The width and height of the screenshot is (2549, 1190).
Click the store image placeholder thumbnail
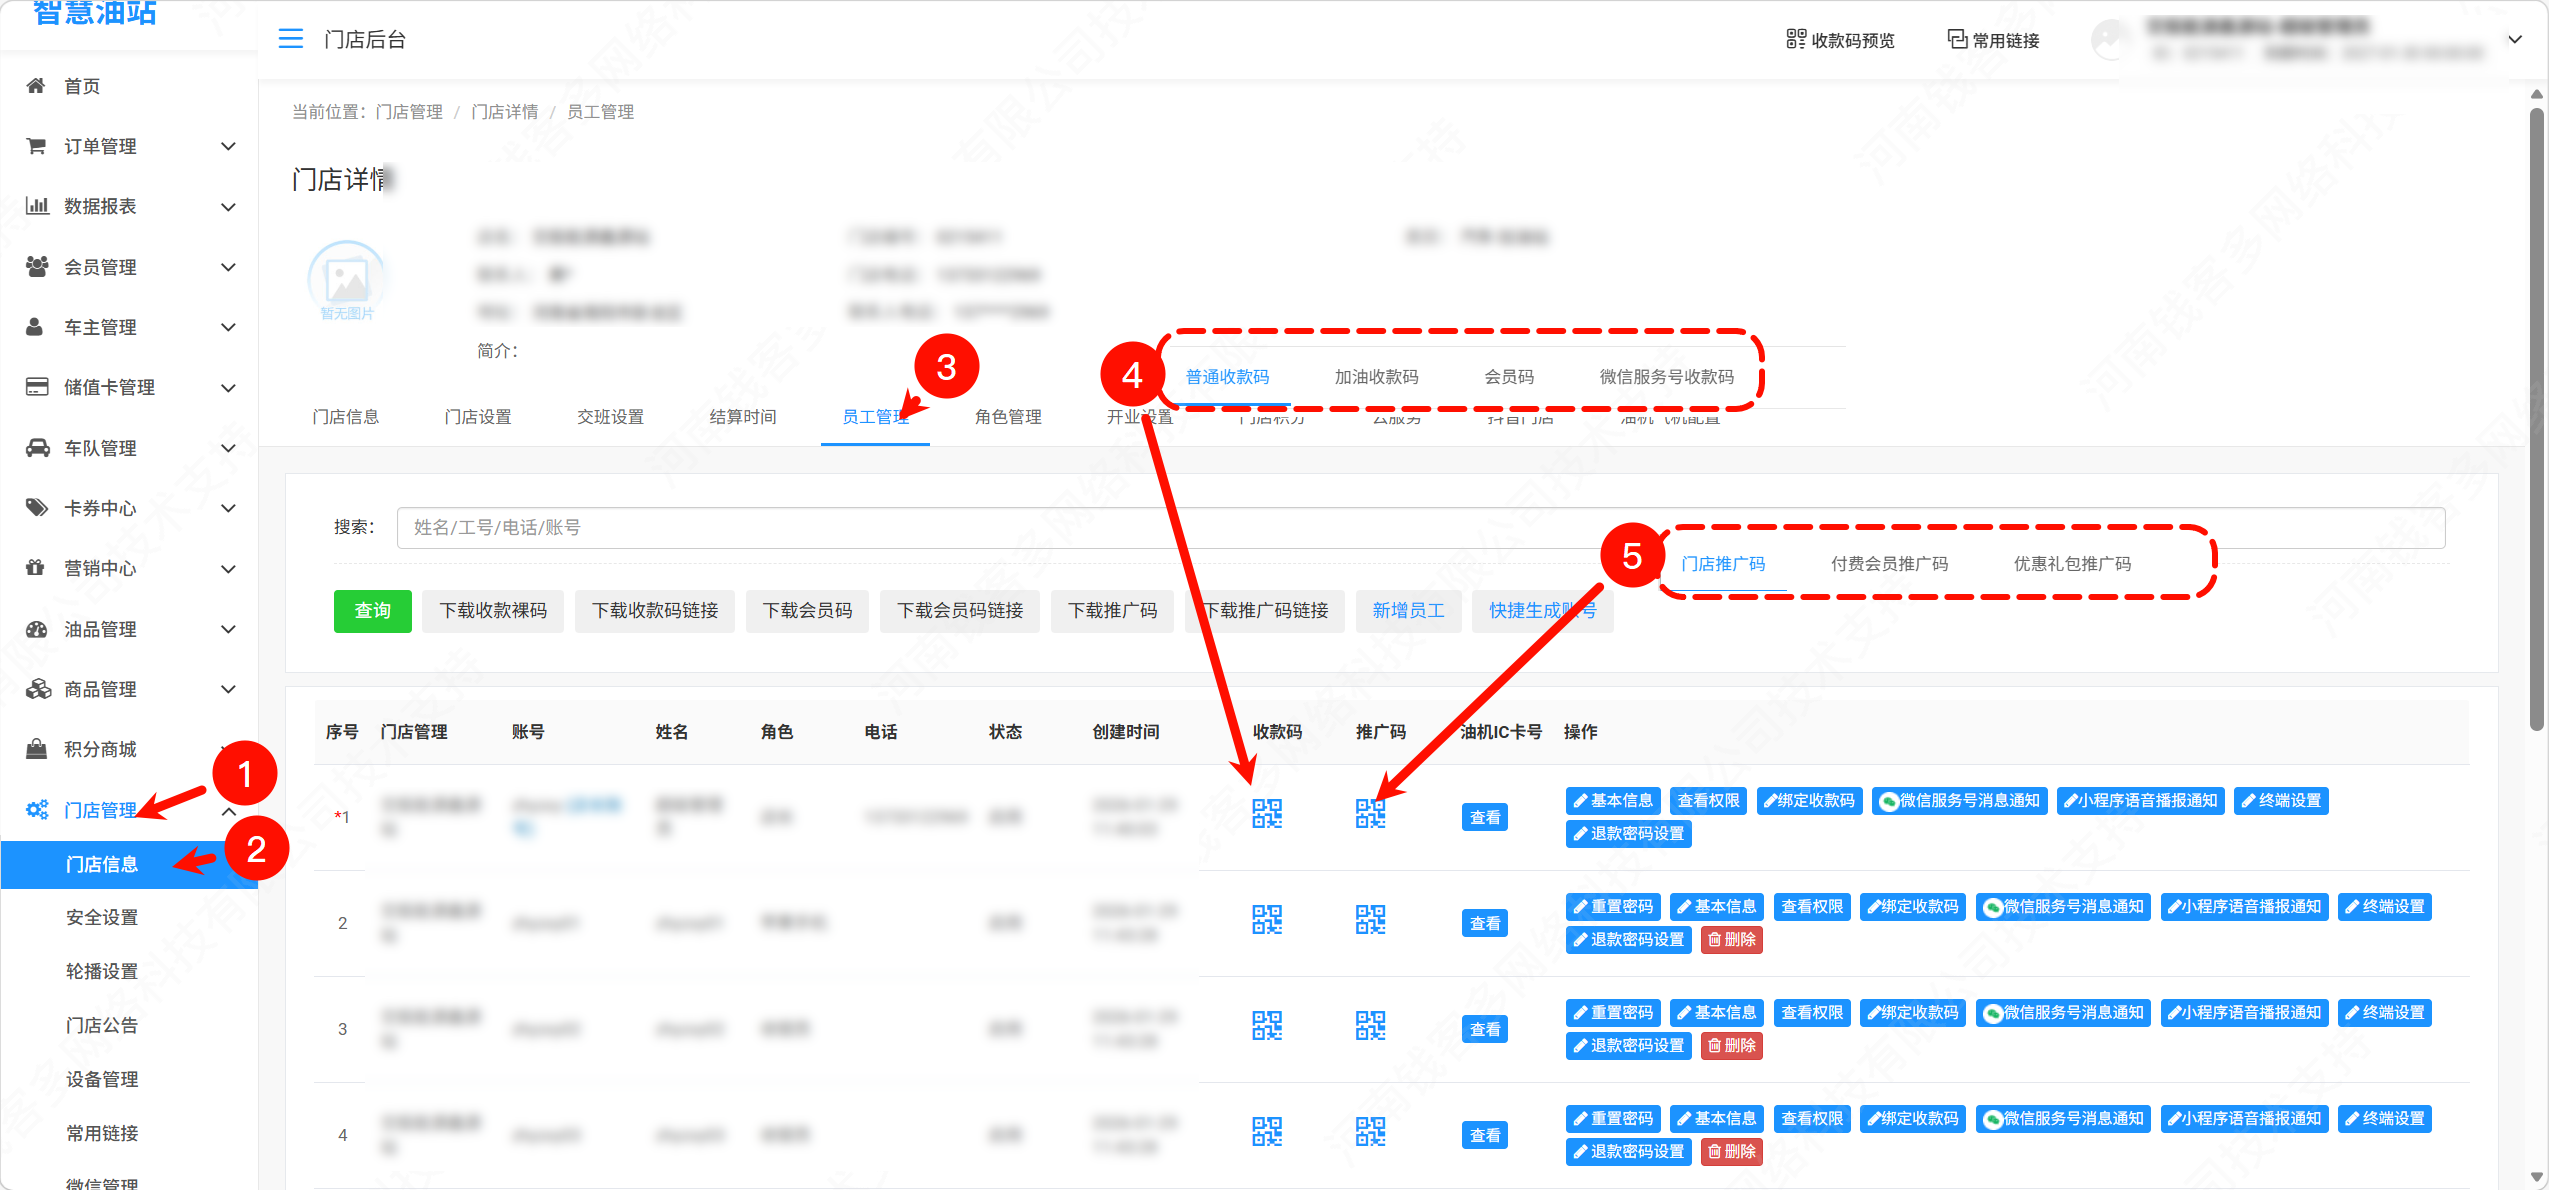[x=347, y=279]
